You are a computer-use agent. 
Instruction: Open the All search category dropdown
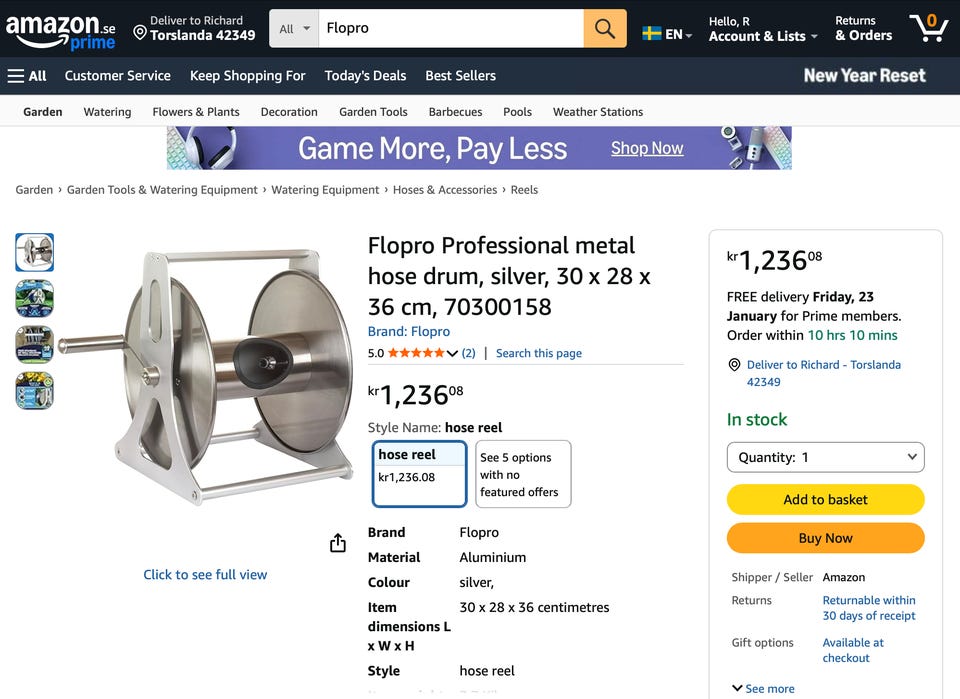pos(295,29)
